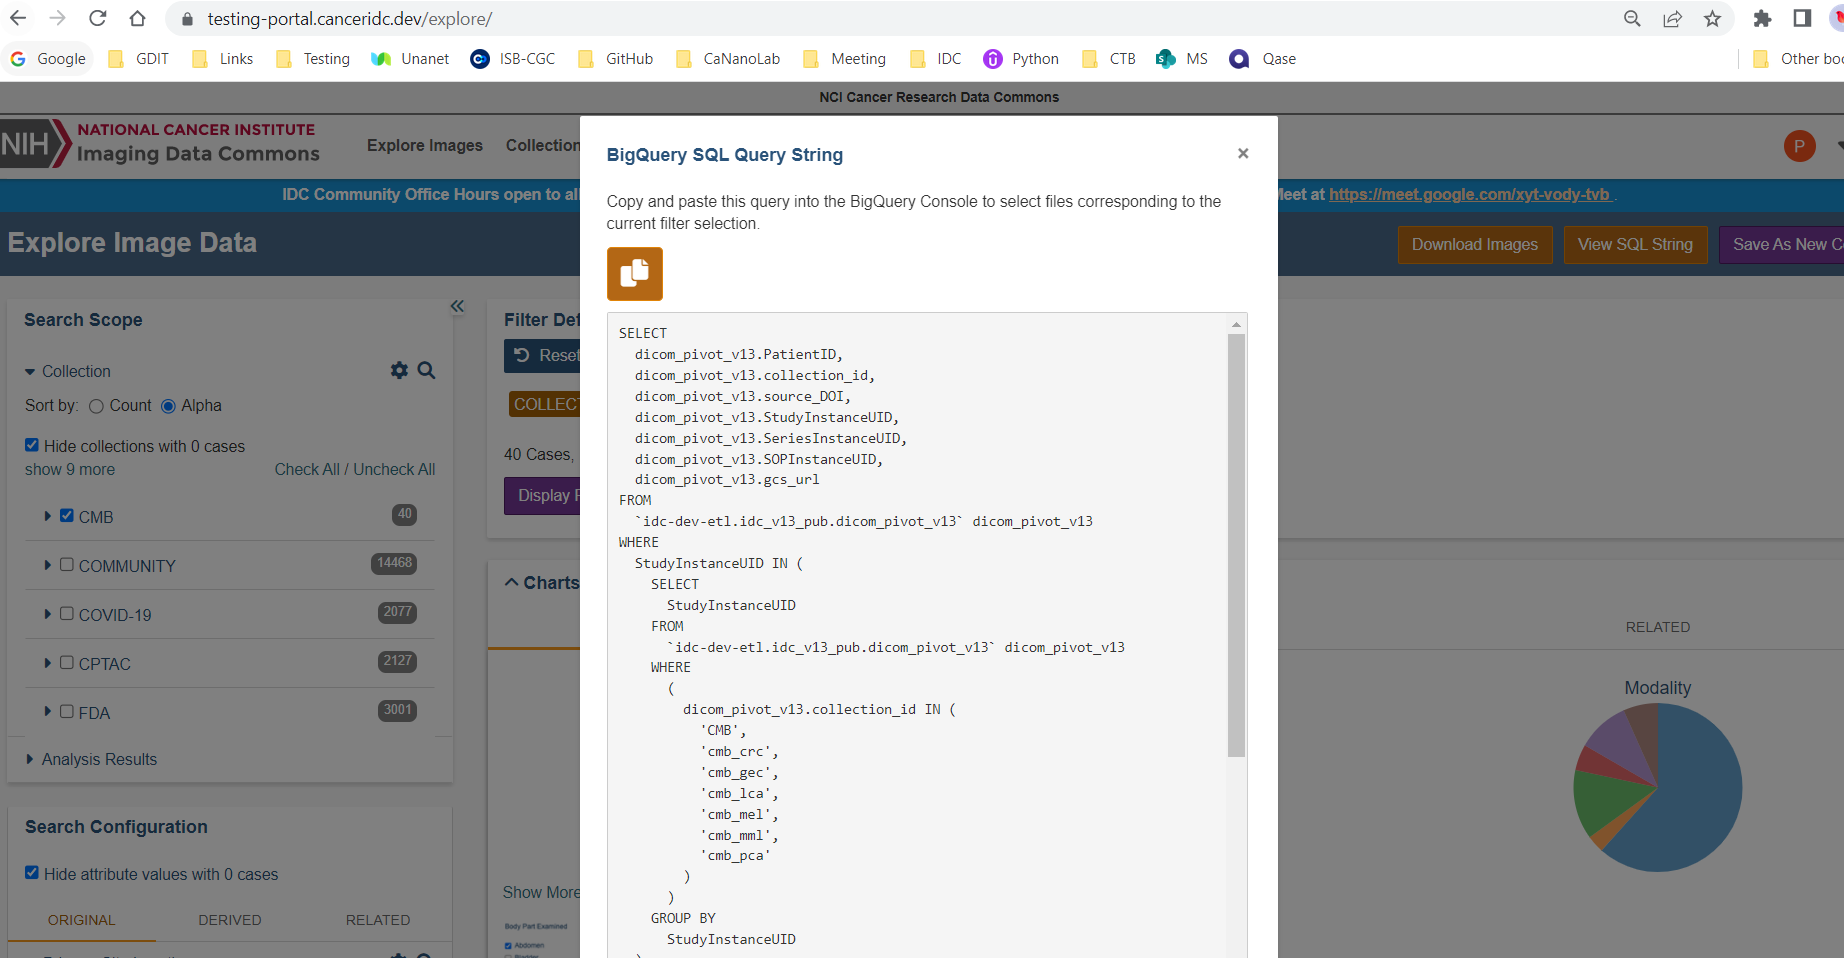Open the Collection search magnifying glass
The image size is (1844, 958).
(x=427, y=370)
